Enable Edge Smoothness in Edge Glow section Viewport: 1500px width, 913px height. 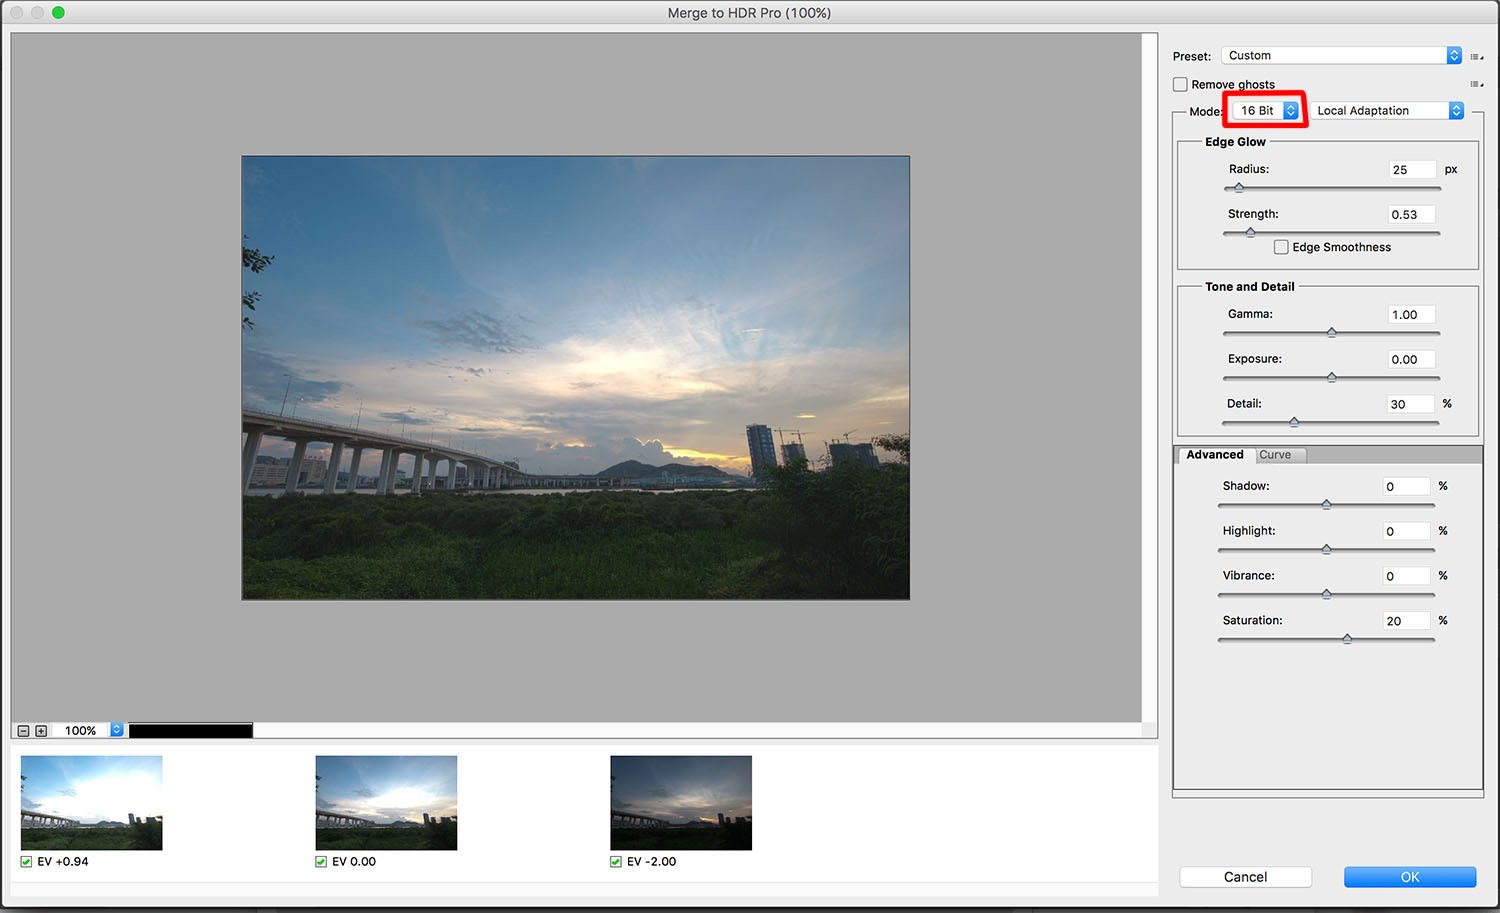1281,246
